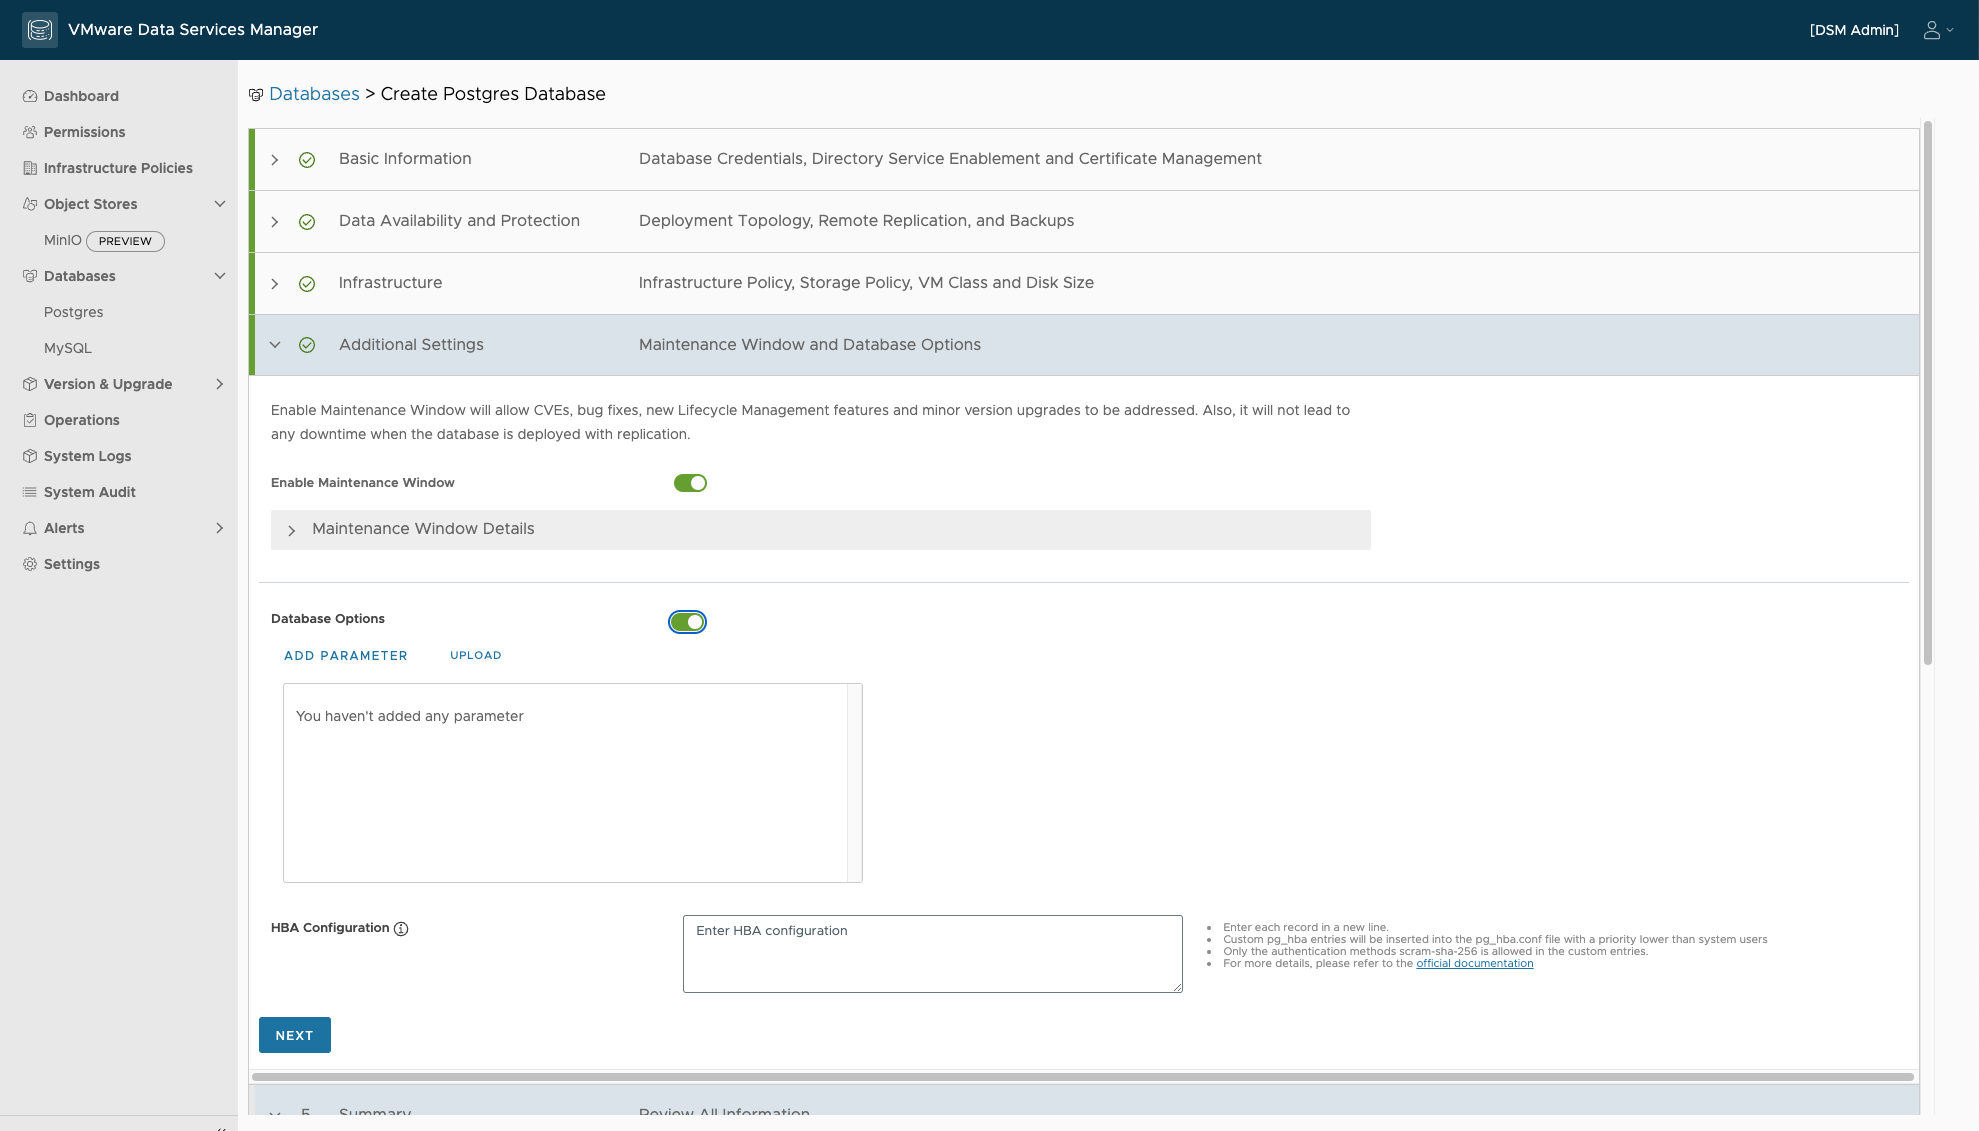This screenshot has width=1979, height=1131.
Task: Click the PREVIEW badge beside MinIO
Action: (125, 241)
